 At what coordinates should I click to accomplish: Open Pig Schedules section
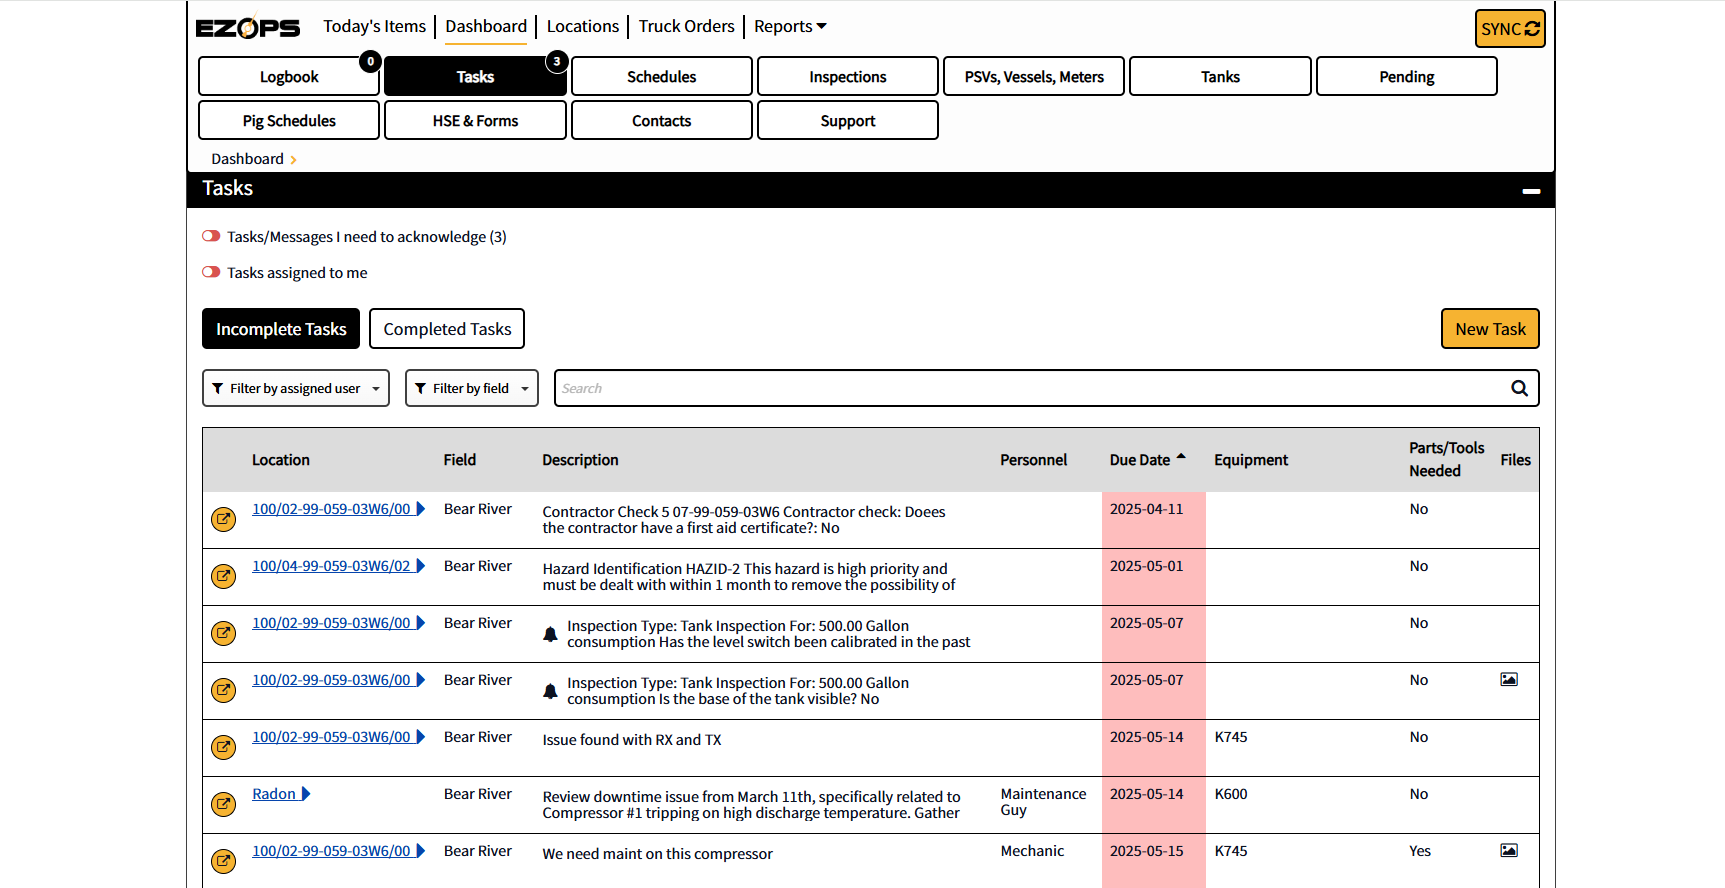289,121
